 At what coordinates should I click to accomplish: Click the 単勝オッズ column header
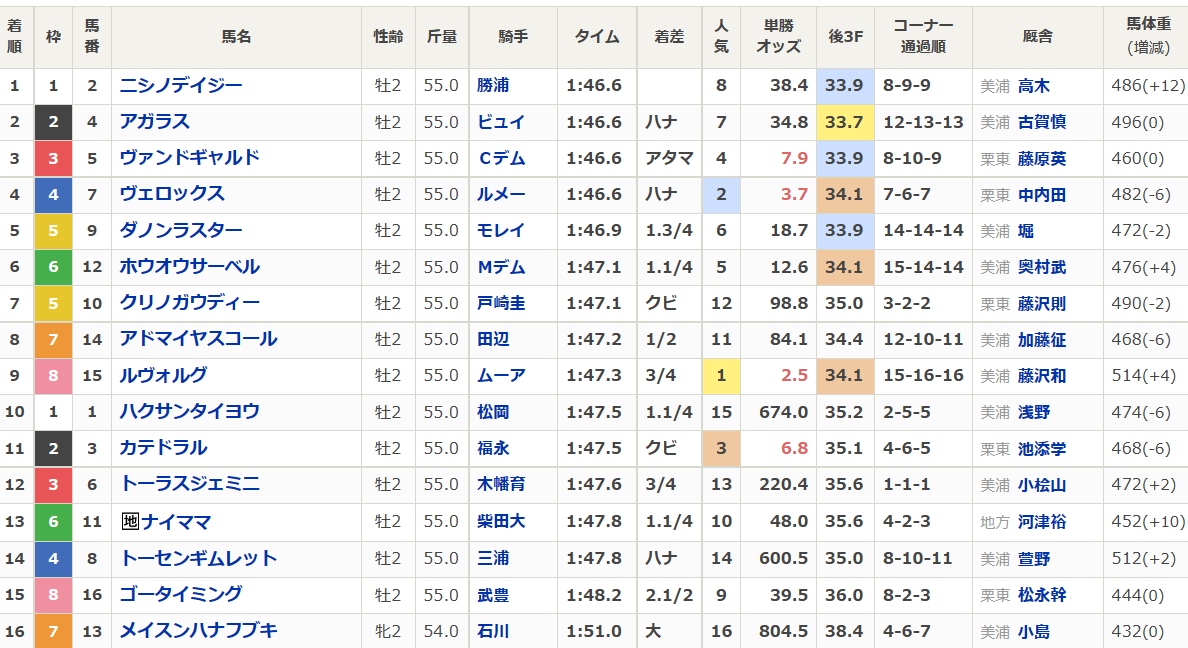[778, 36]
